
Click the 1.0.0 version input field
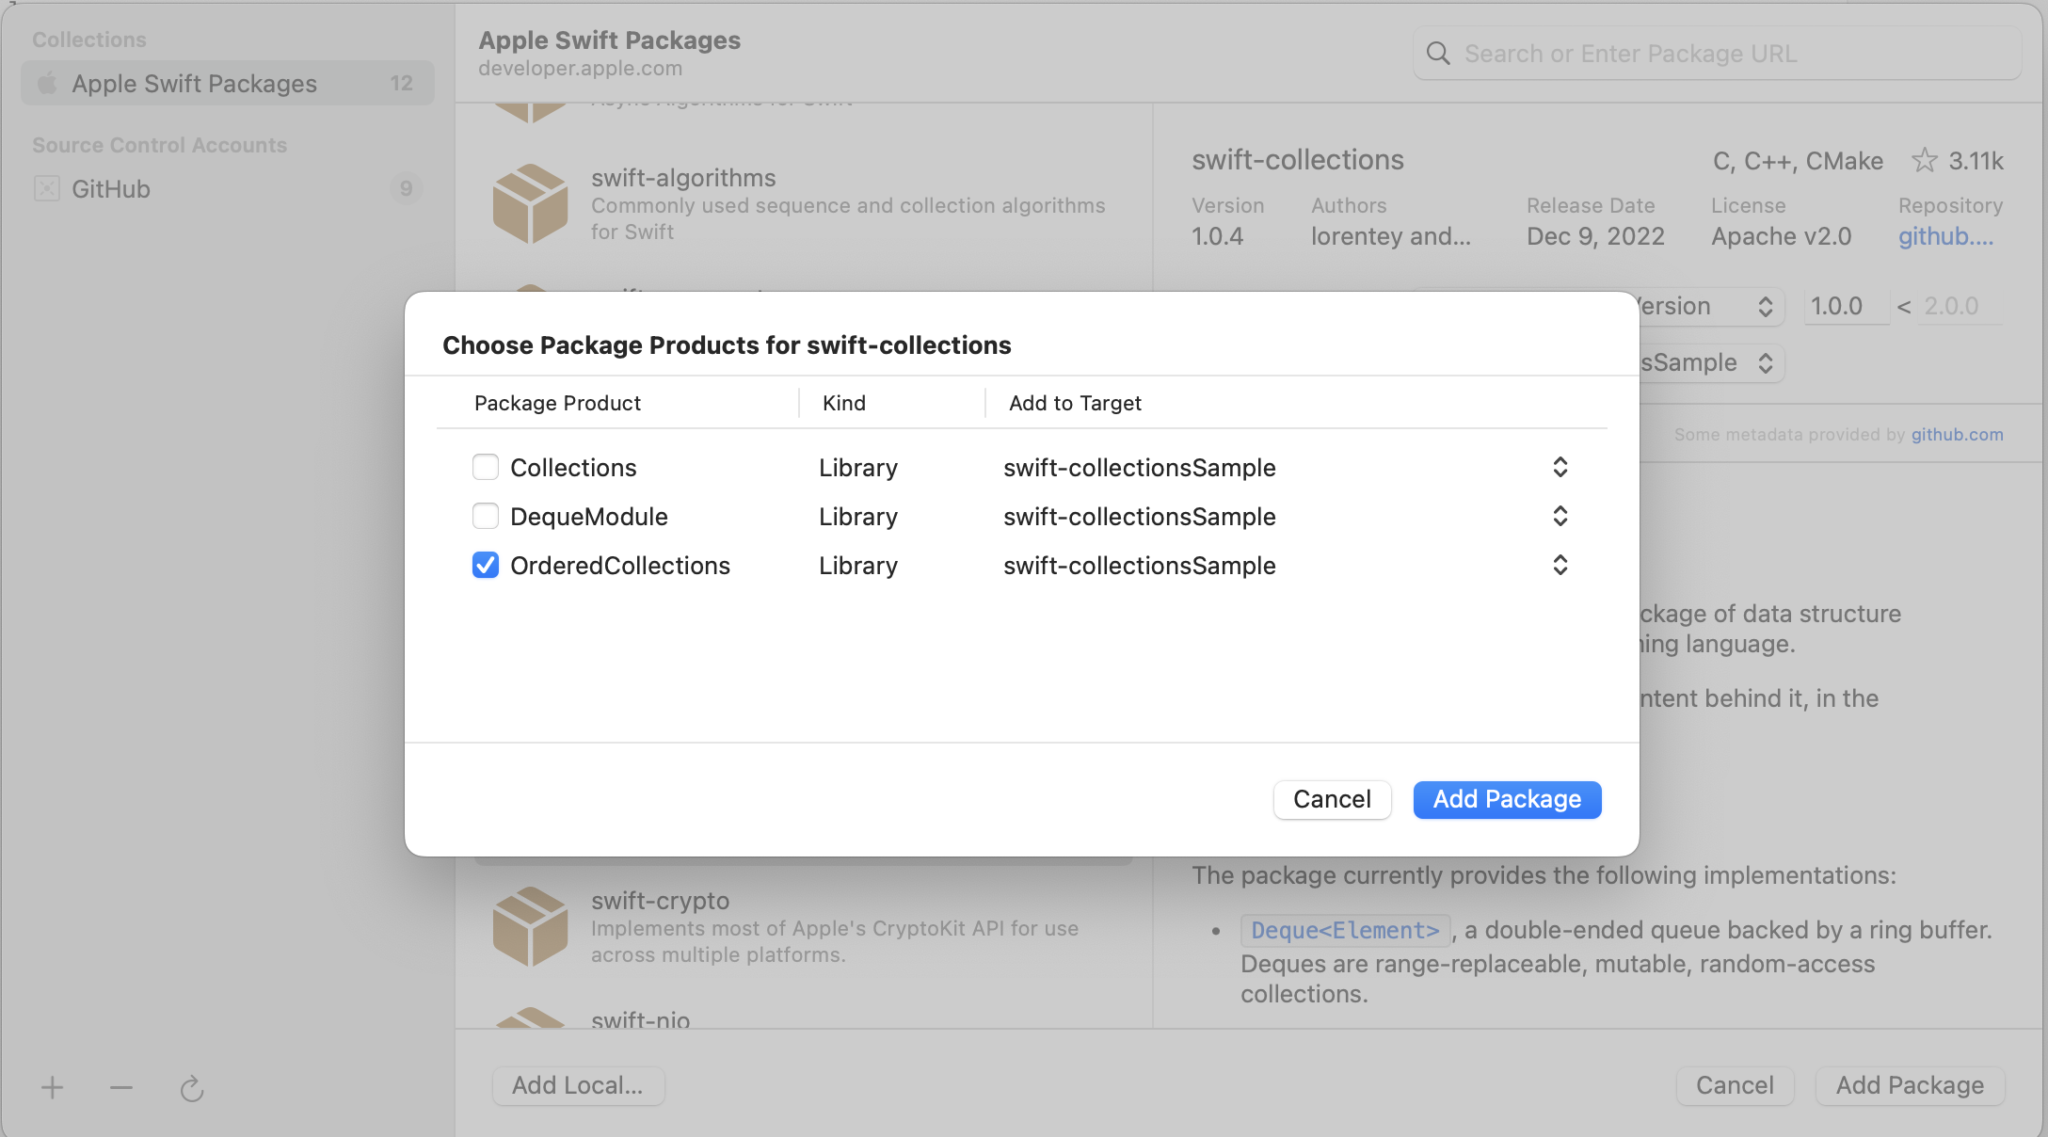[1843, 306]
